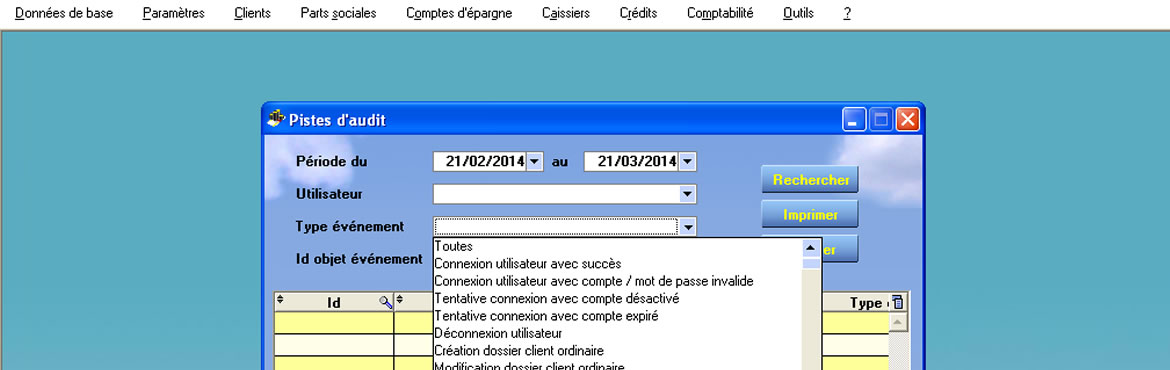Screen dimensions: 1170x370
Task: Select 'Déconnexion utilisateur' option
Action: pyautogui.click(x=618, y=333)
